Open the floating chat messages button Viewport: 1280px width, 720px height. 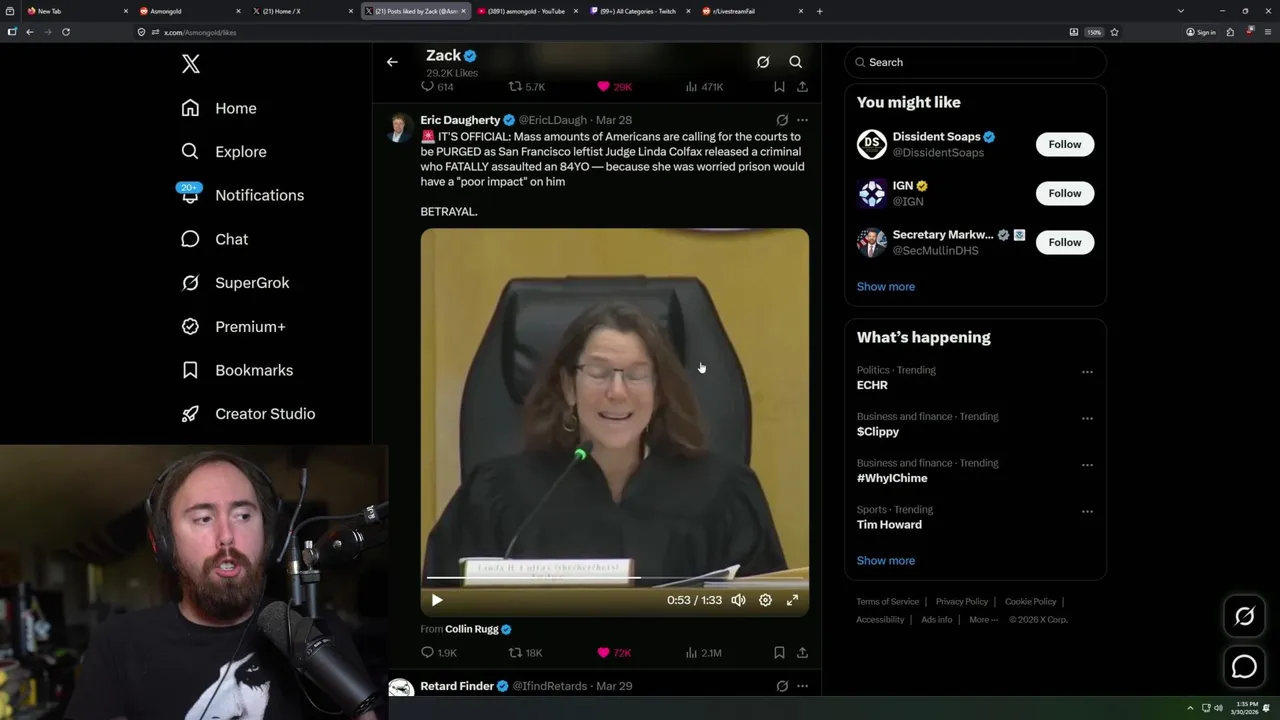[x=1245, y=666]
